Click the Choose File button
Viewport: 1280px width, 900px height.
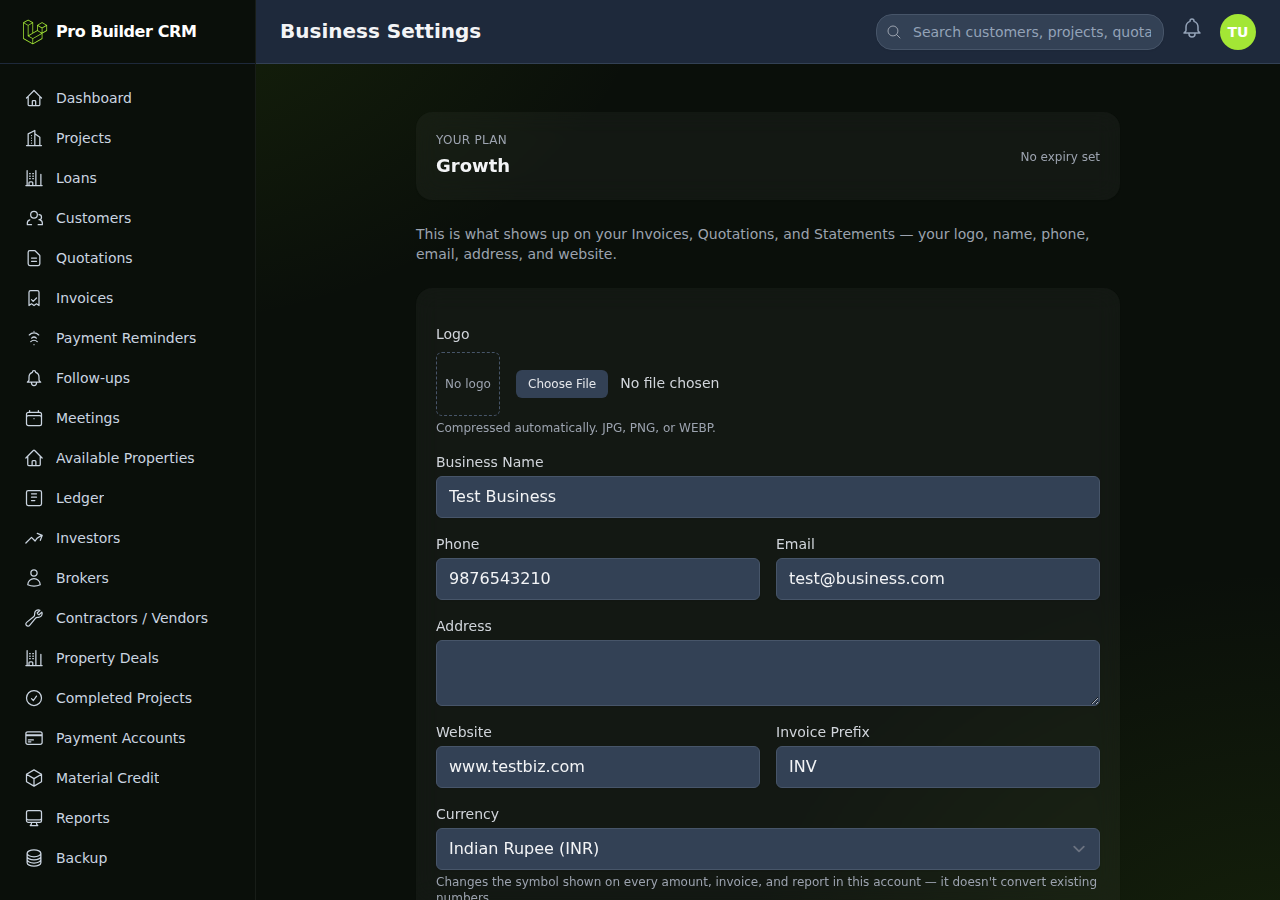click(562, 384)
